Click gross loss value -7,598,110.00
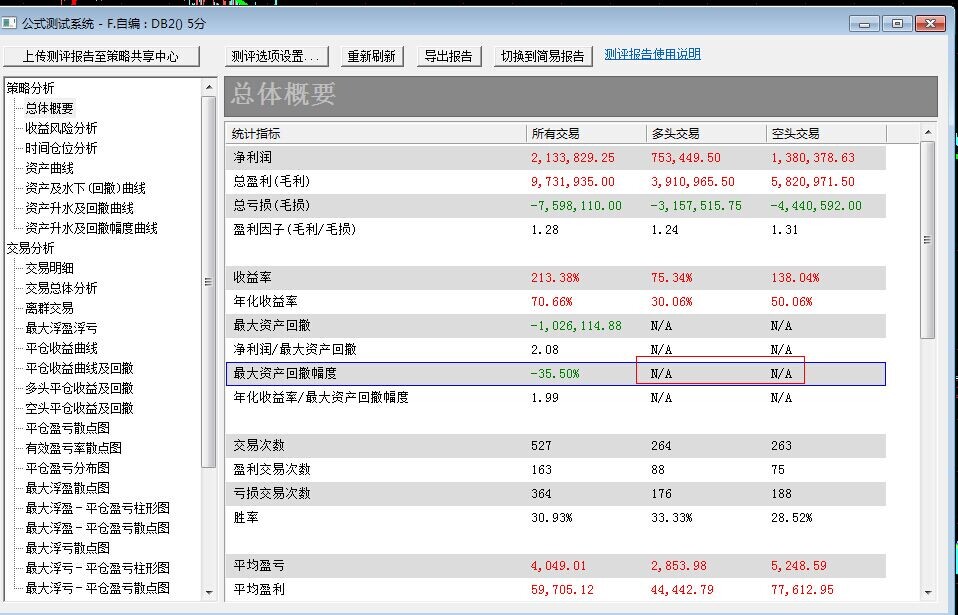Screen dimensions: 958x615 pyautogui.click(x=576, y=206)
